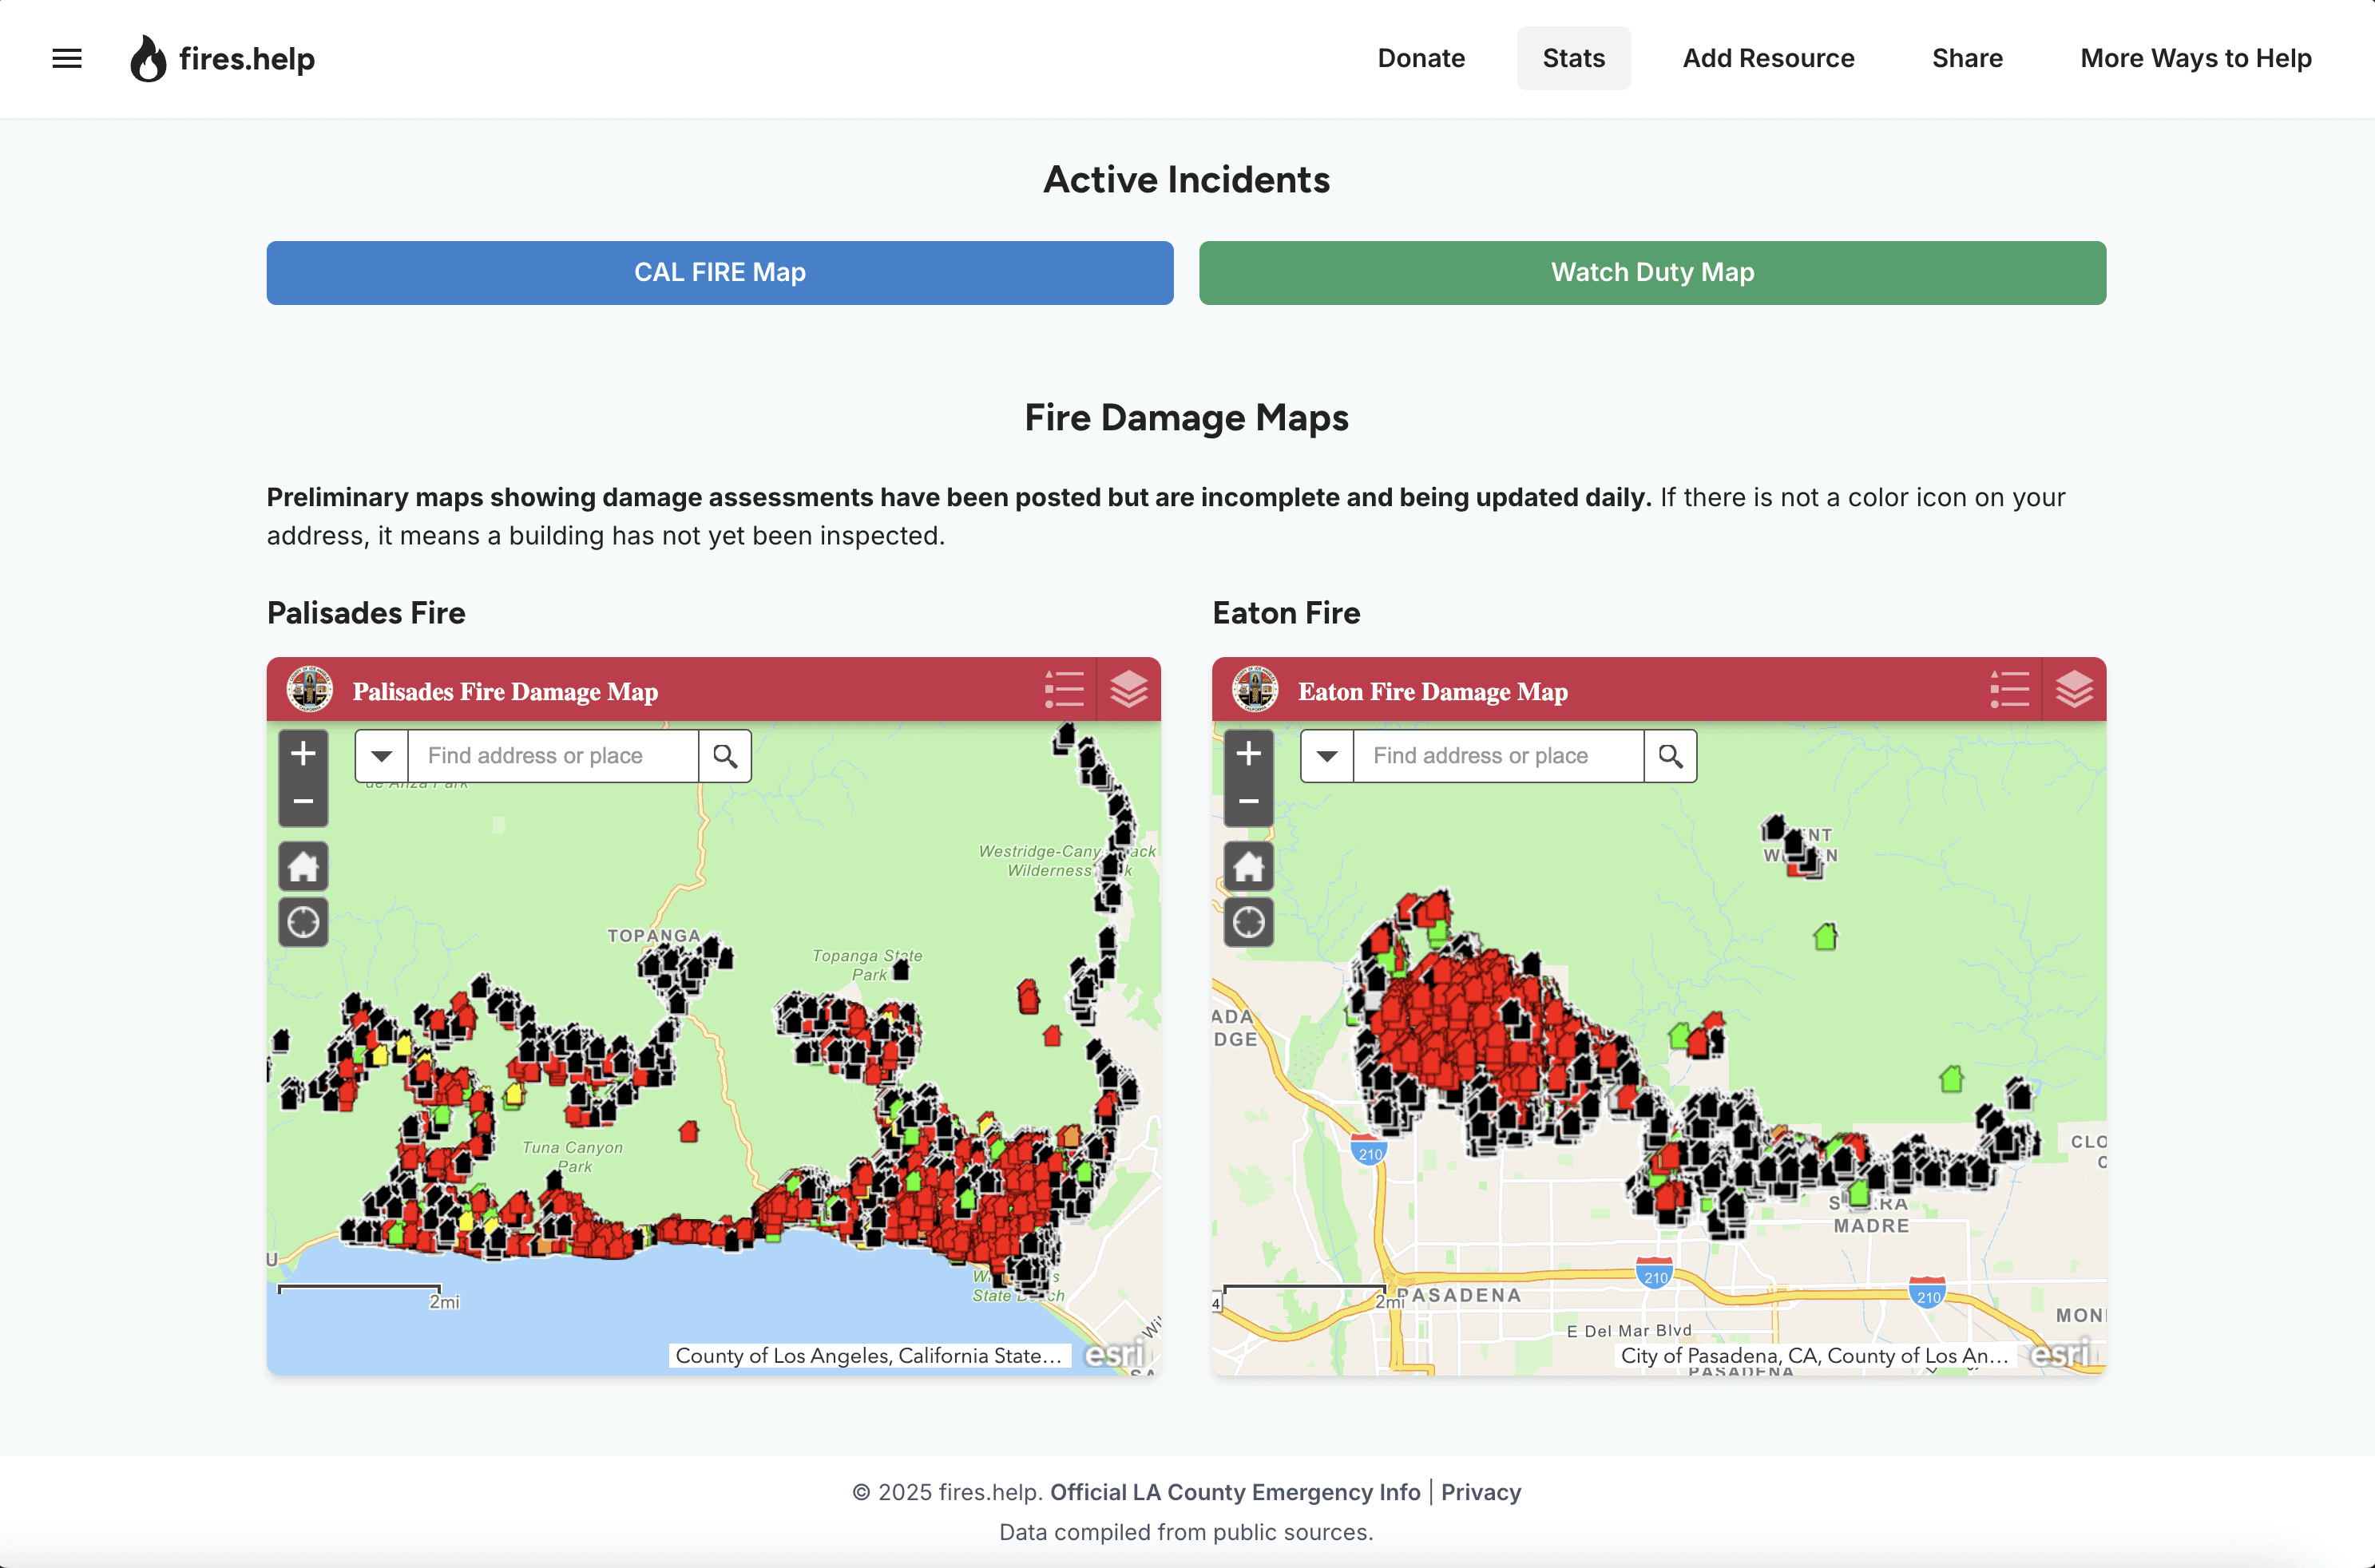Expand the Eaton search source dropdown
The width and height of the screenshot is (2375, 1568).
(x=1327, y=756)
